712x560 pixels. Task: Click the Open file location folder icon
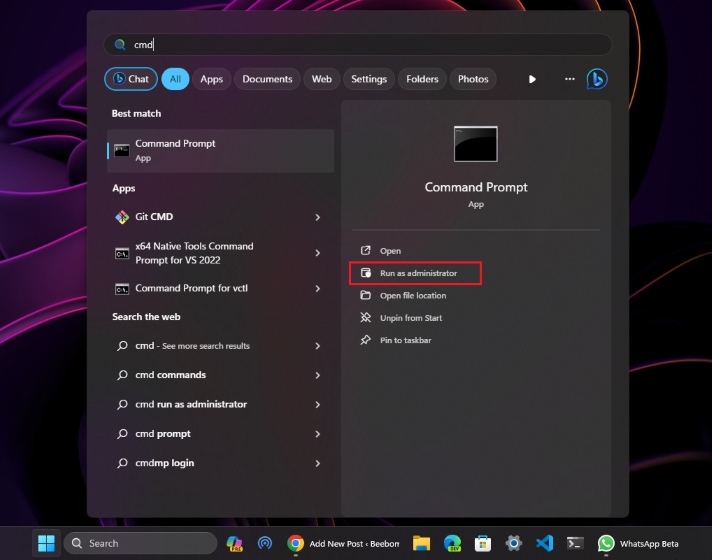pos(366,295)
